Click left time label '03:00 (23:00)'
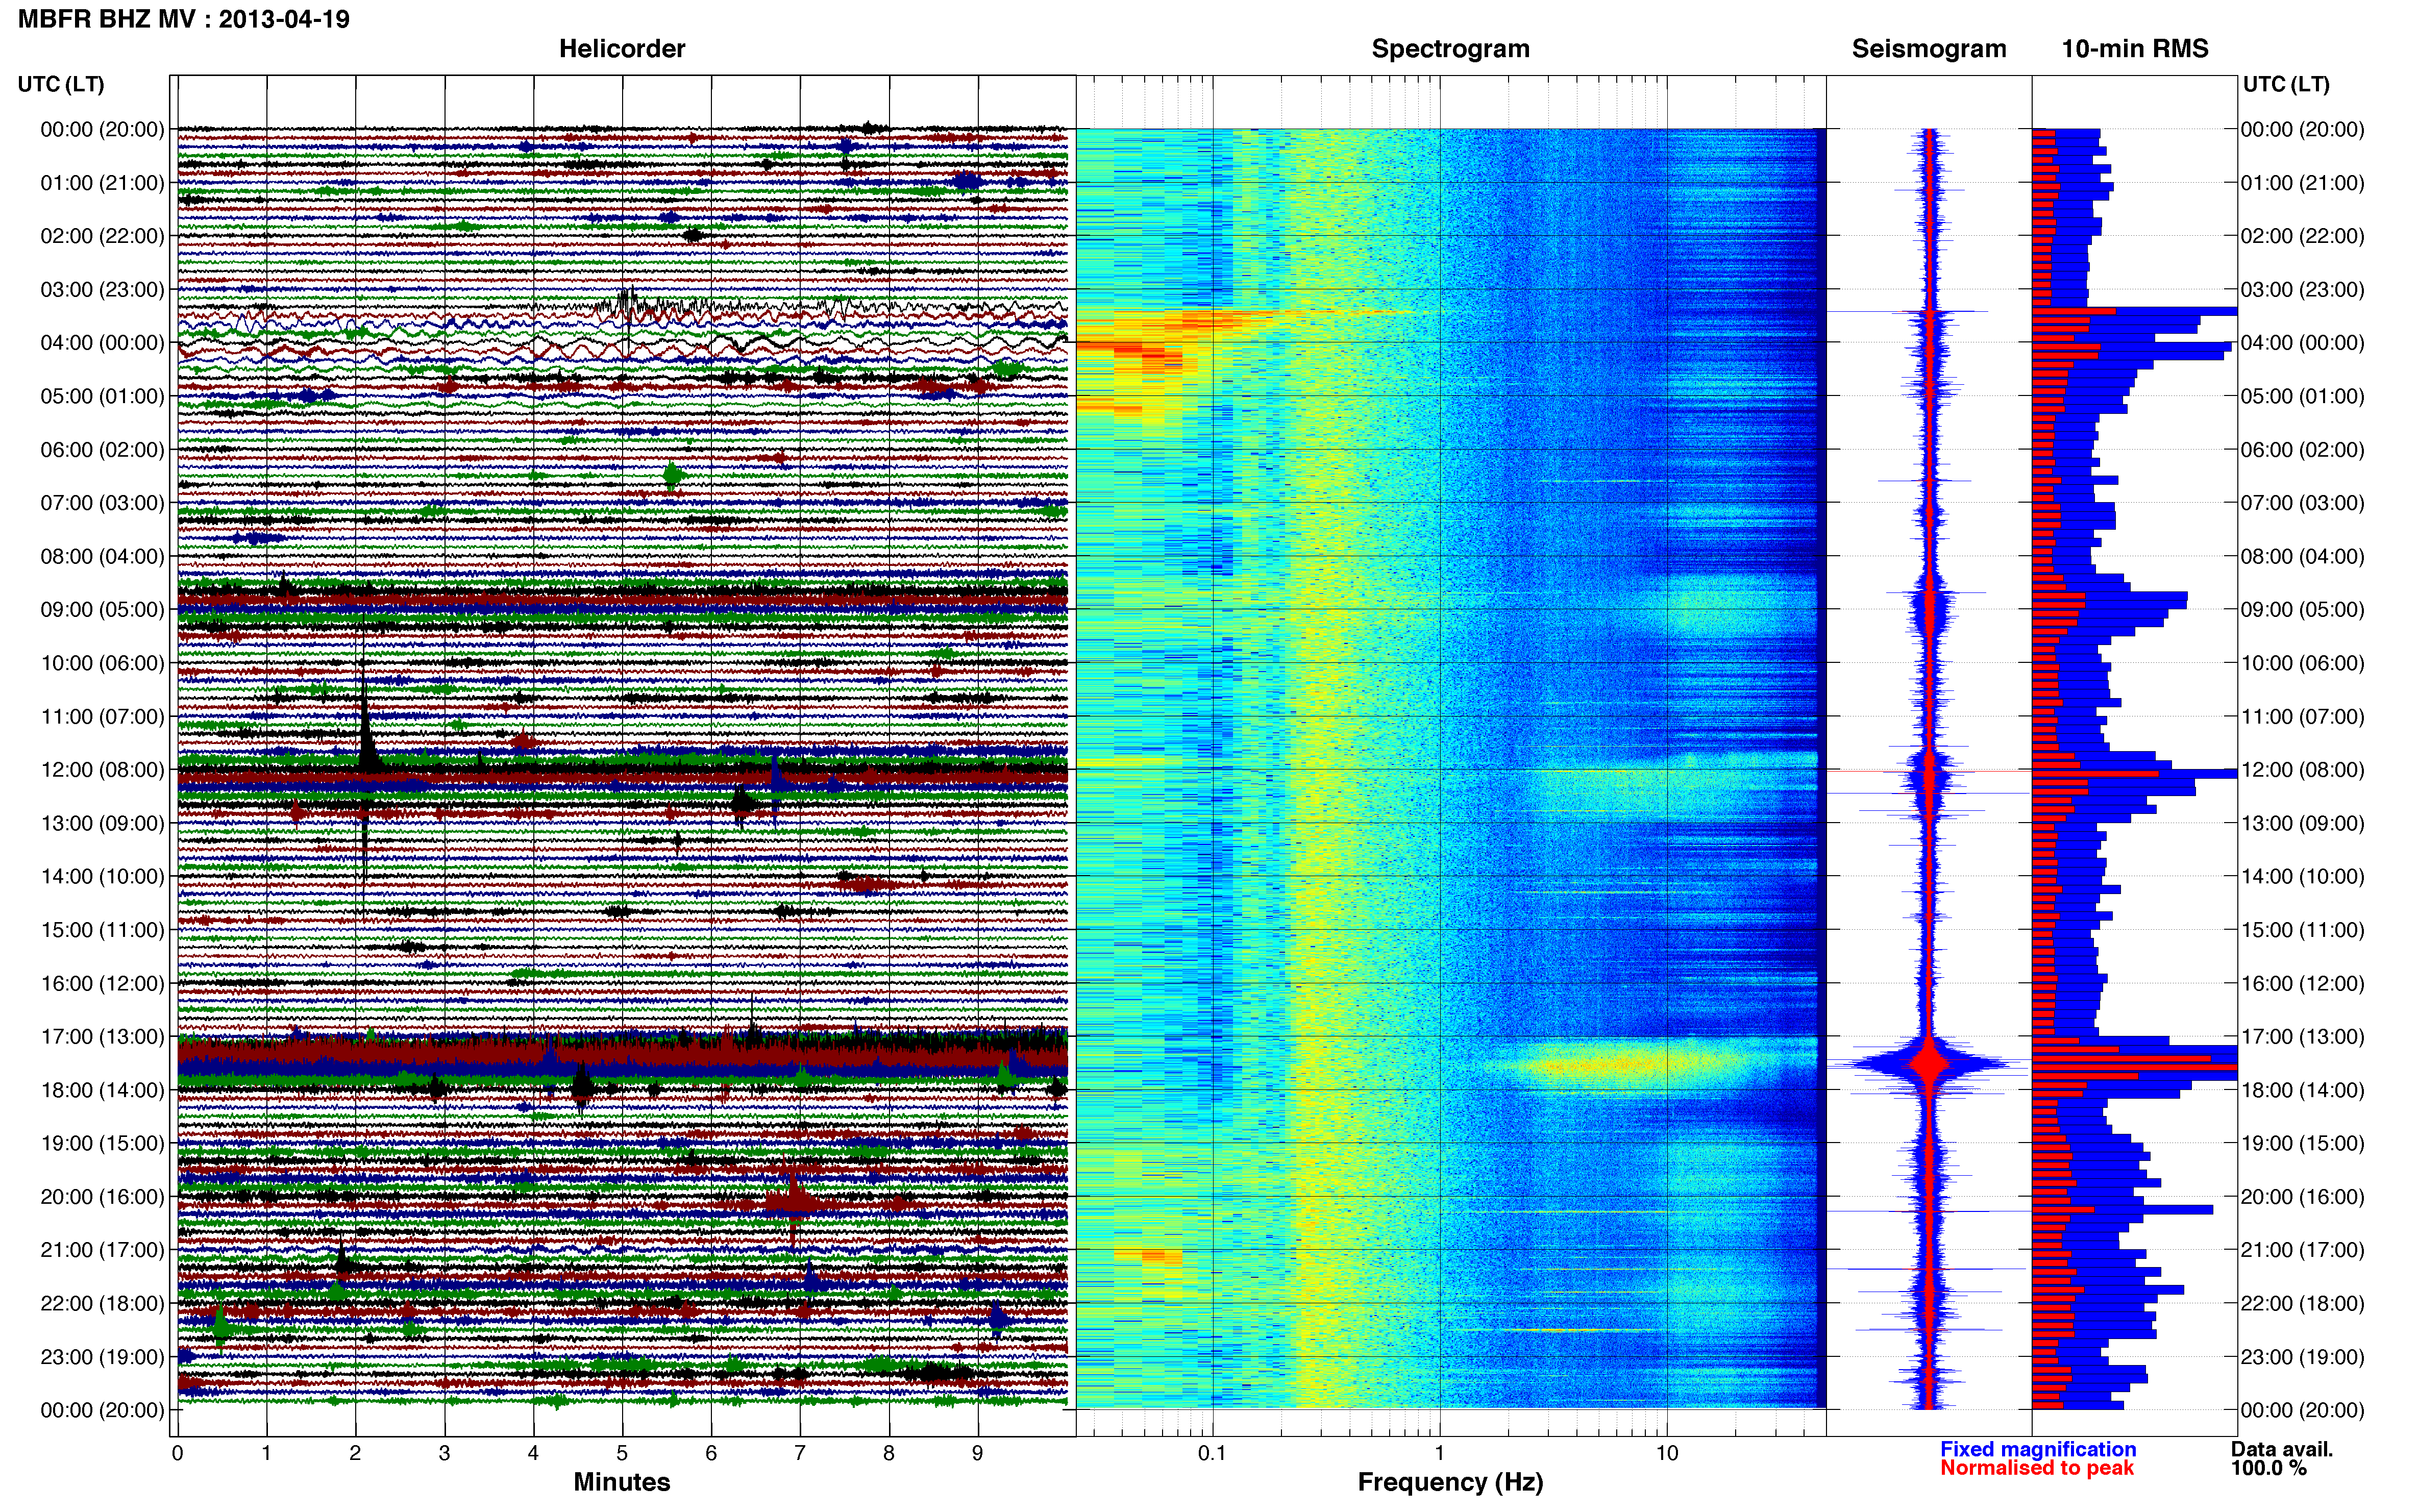The image size is (2419, 1512). [102, 289]
